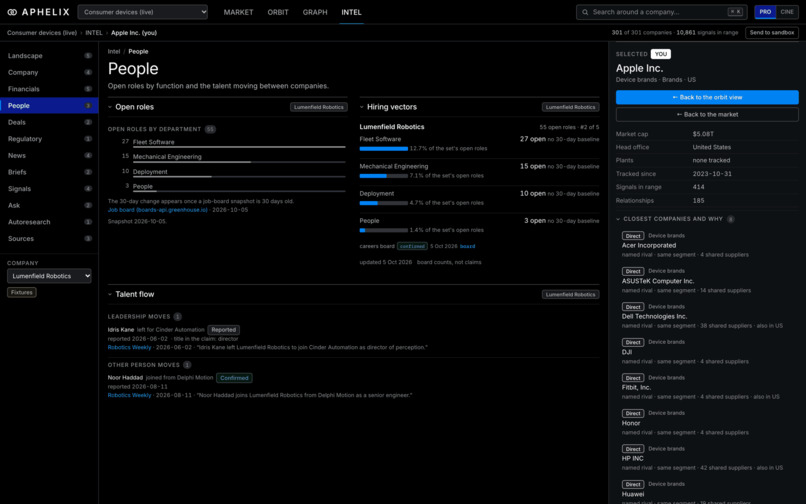Collapse Closest companies and why section
Image resolution: width=806 pixels, height=504 pixels.
[618, 219]
